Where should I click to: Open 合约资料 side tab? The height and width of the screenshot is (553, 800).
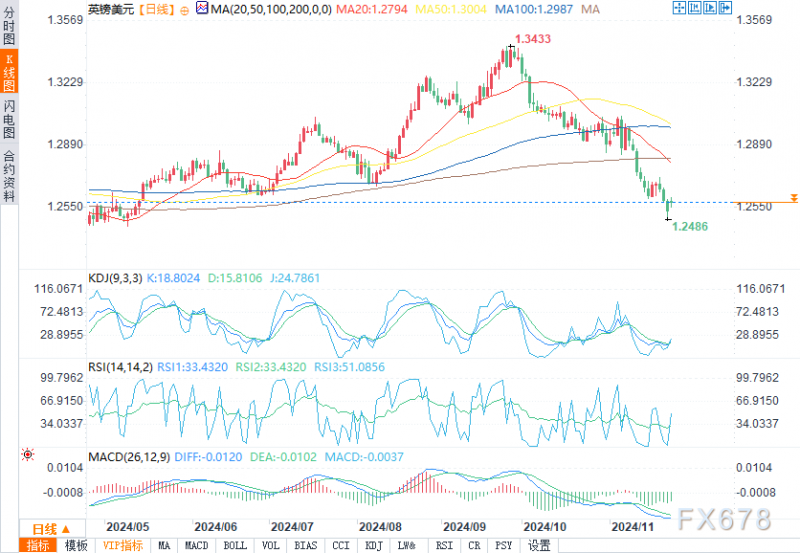point(9,176)
